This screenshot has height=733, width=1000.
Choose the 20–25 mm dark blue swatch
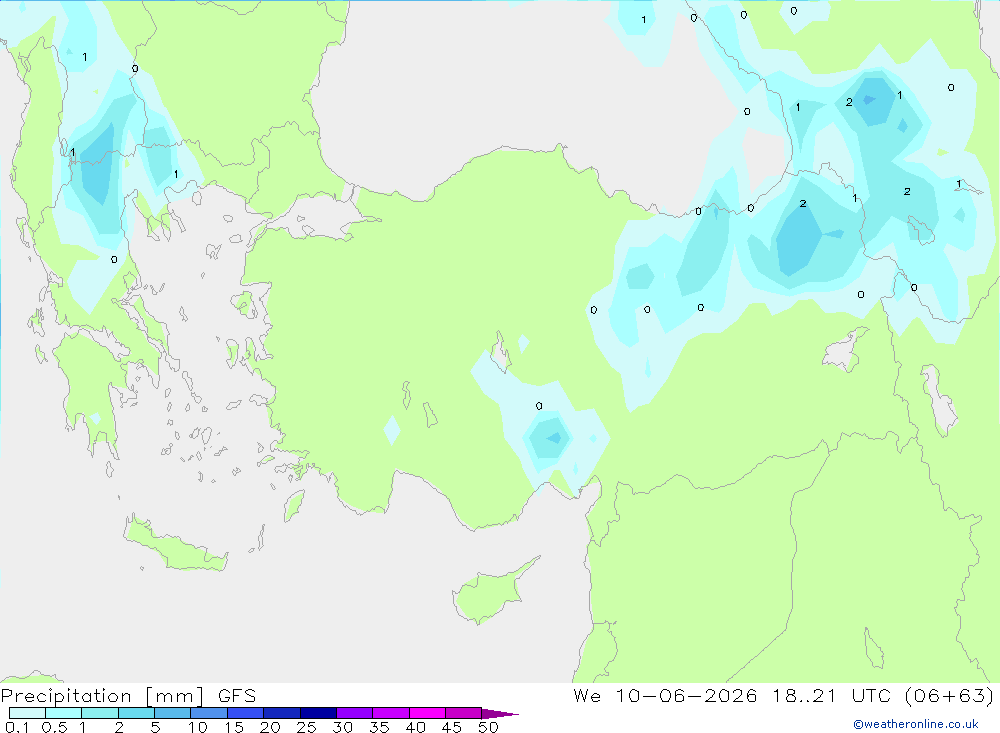tap(281, 713)
